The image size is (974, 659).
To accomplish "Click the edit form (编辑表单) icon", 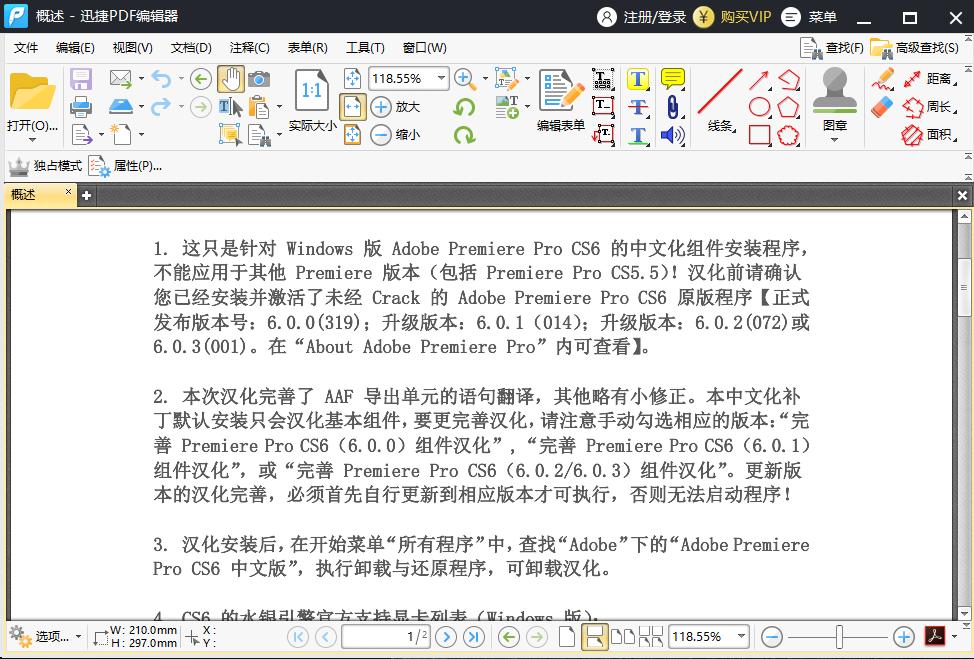I will tap(561, 100).
